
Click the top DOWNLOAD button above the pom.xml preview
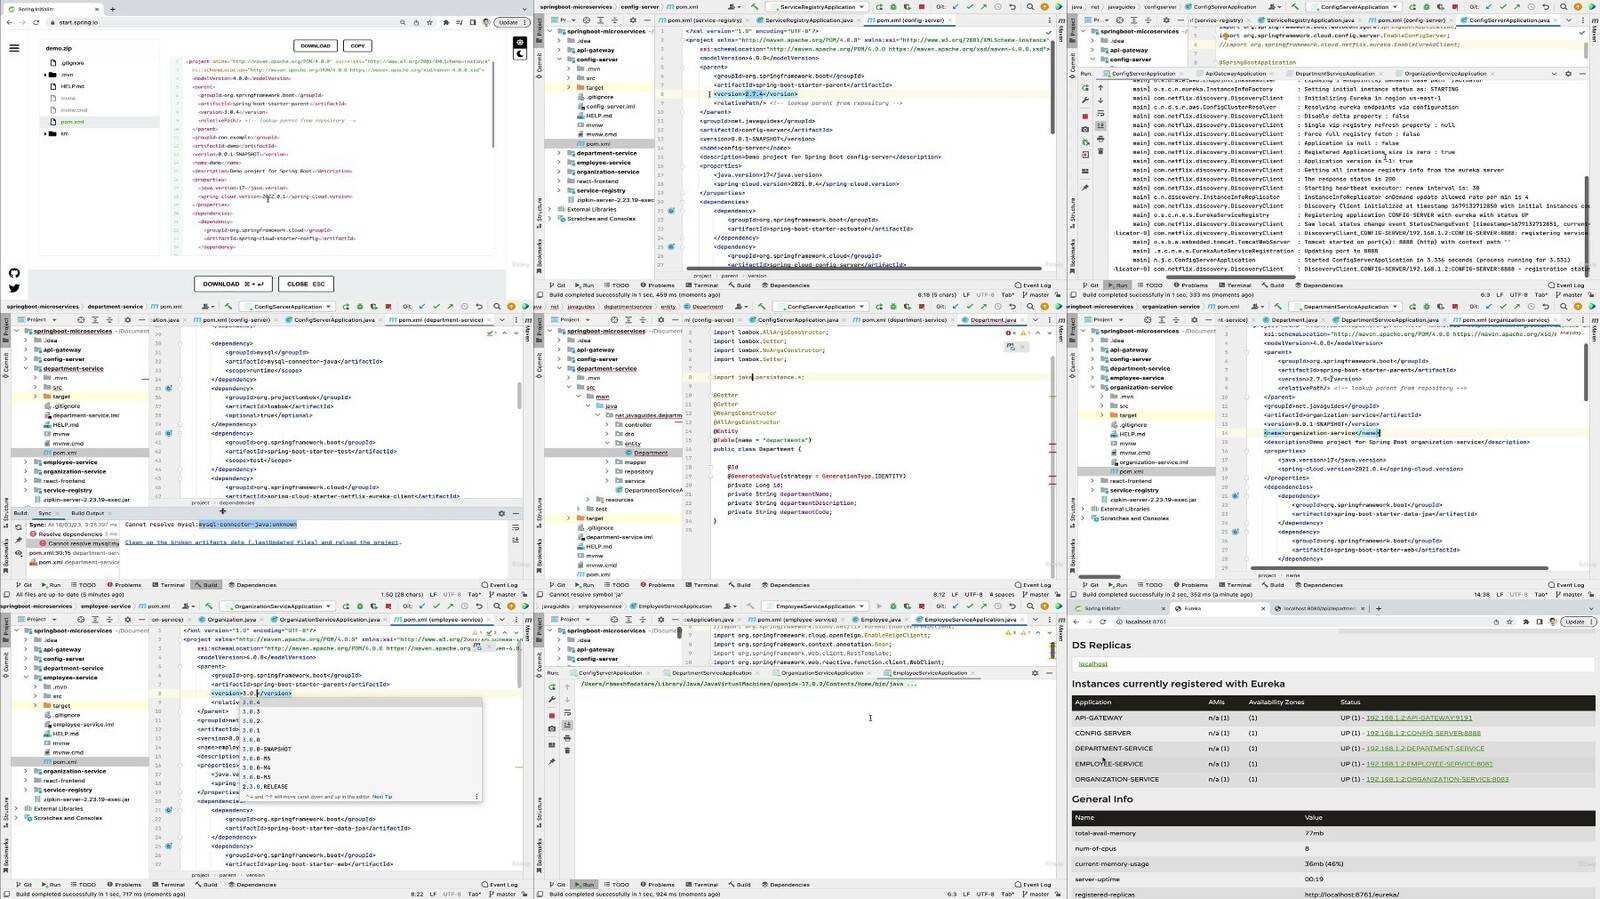(x=315, y=46)
